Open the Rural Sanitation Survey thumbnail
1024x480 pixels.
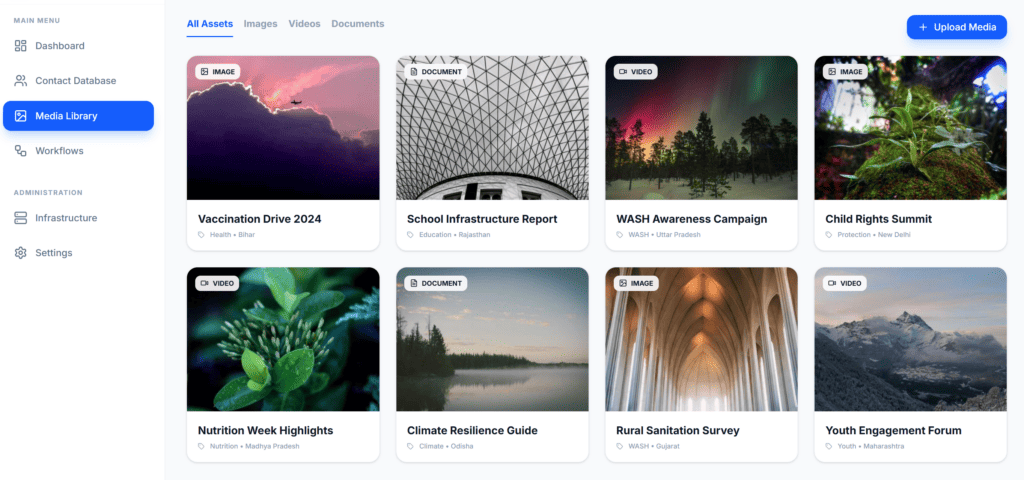(x=701, y=339)
